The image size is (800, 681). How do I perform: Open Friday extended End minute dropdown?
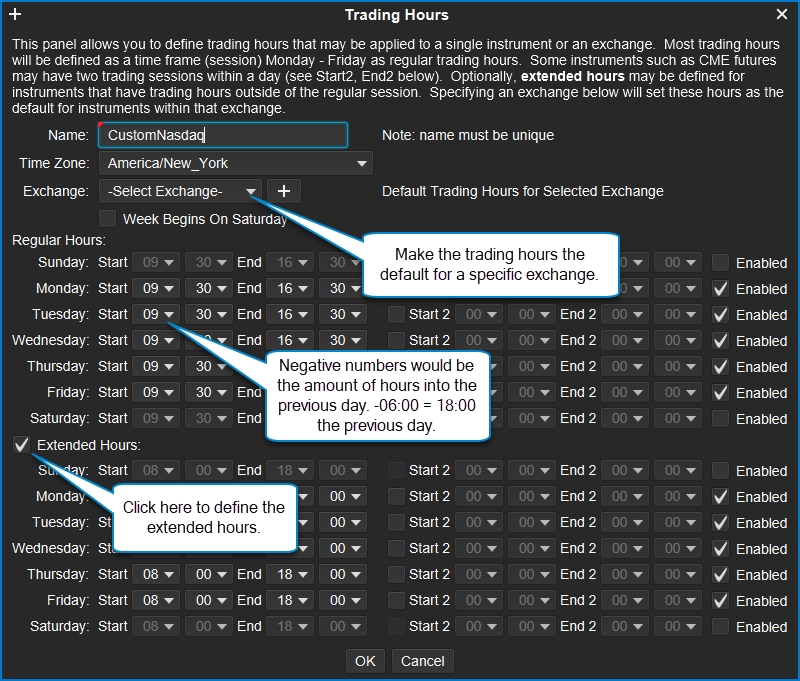click(x=345, y=600)
